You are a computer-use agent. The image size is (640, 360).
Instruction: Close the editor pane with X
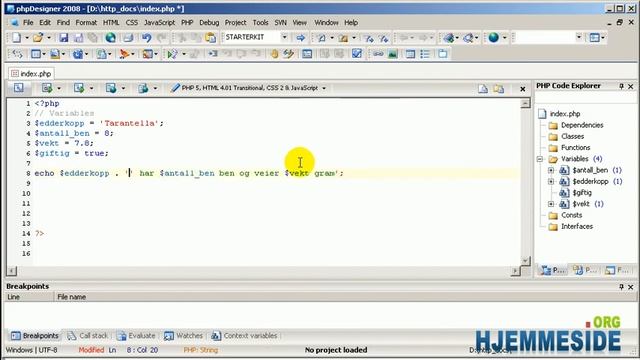click(522, 89)
